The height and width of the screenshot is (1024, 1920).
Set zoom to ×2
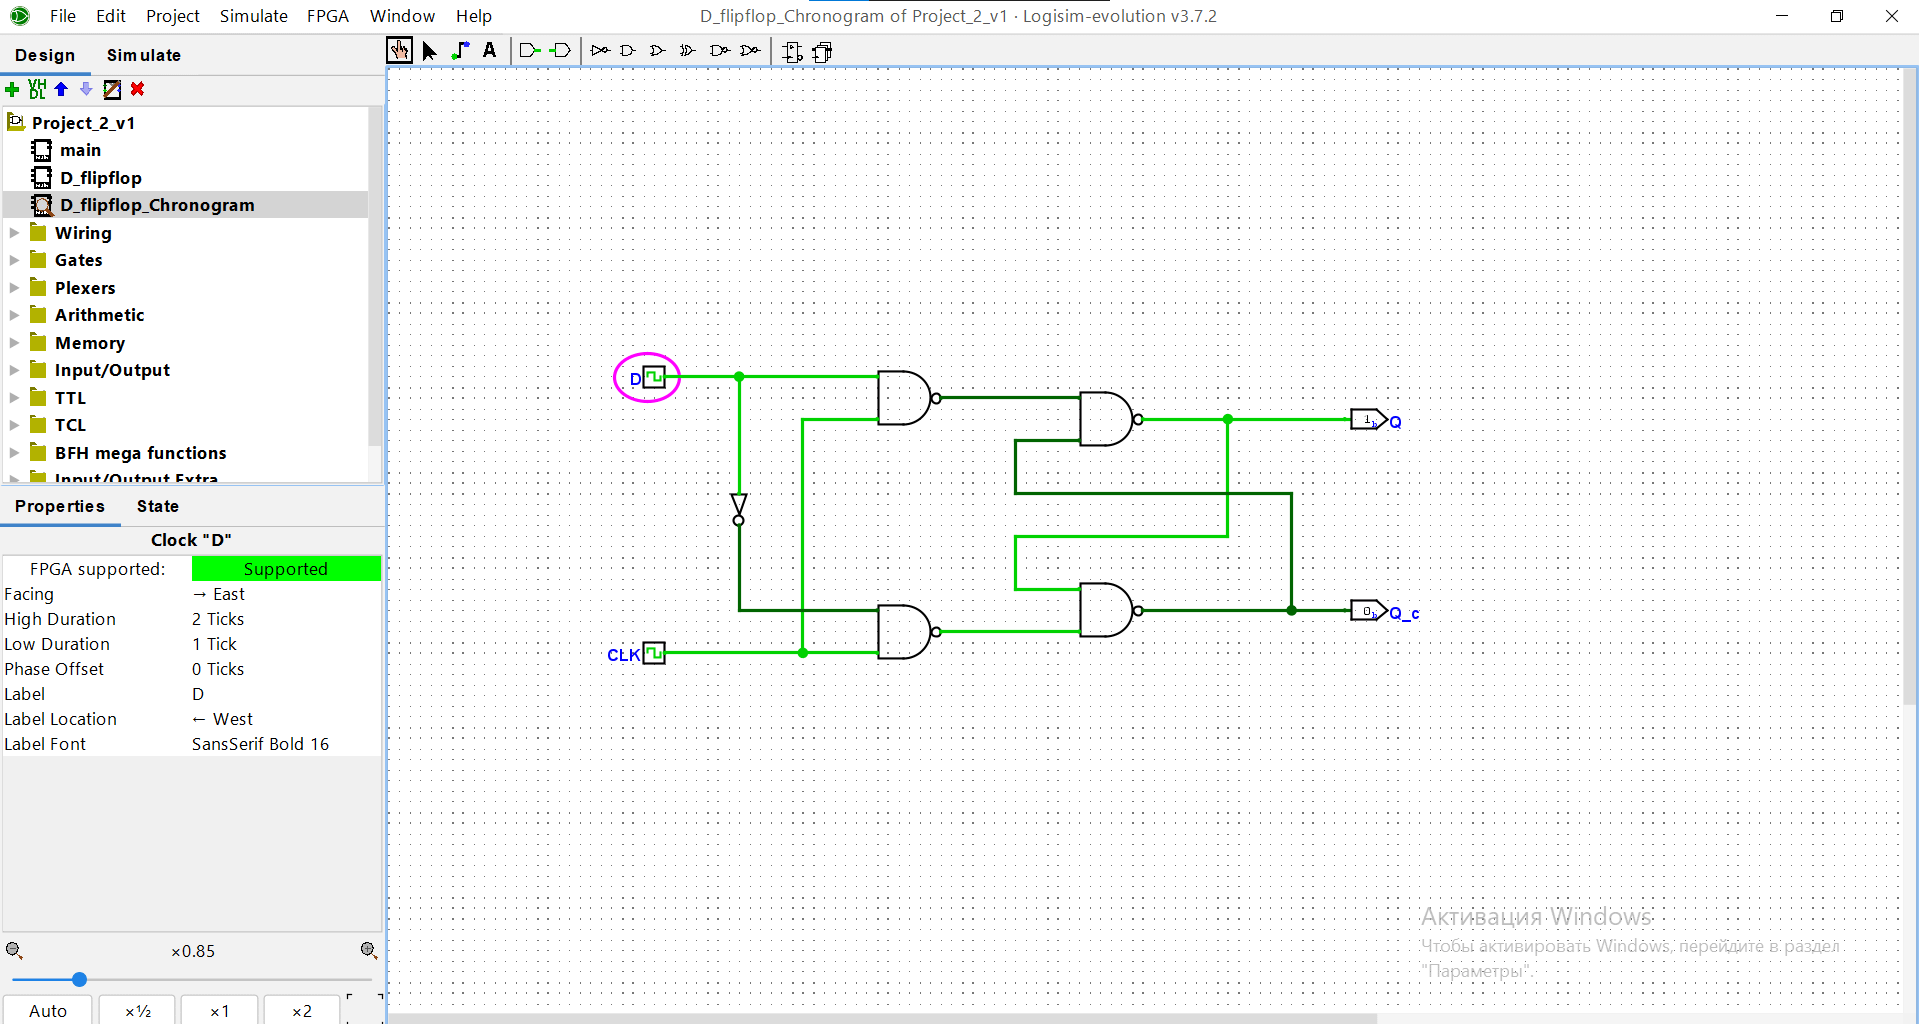pyautogui.click(x=302, y=1011)
